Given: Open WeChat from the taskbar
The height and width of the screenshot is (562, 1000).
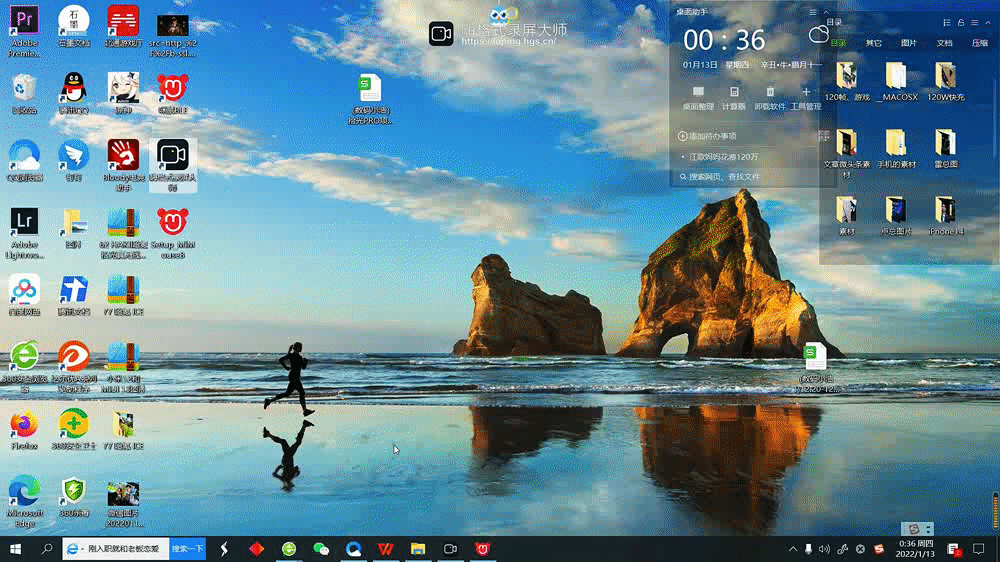Looking at the screenshot, I should tap(321, 549).
